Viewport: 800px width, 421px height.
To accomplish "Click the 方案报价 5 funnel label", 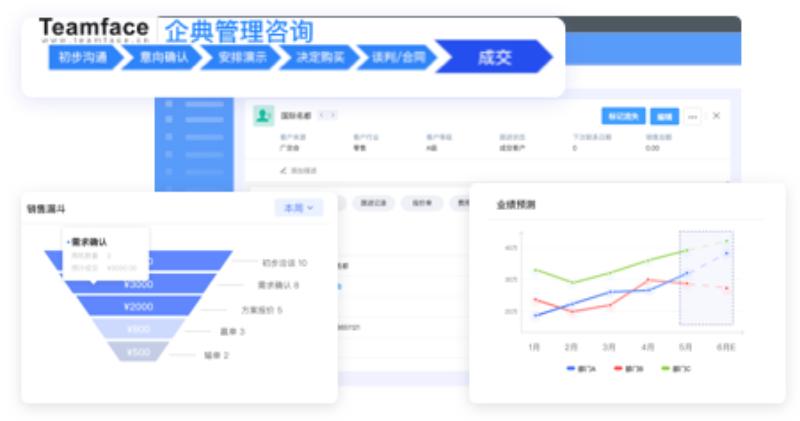I will pos(261,309).
